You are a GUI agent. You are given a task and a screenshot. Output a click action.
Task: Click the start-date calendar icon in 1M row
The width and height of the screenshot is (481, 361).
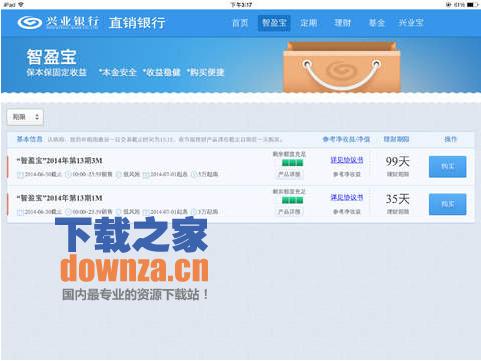click(146, 212)
